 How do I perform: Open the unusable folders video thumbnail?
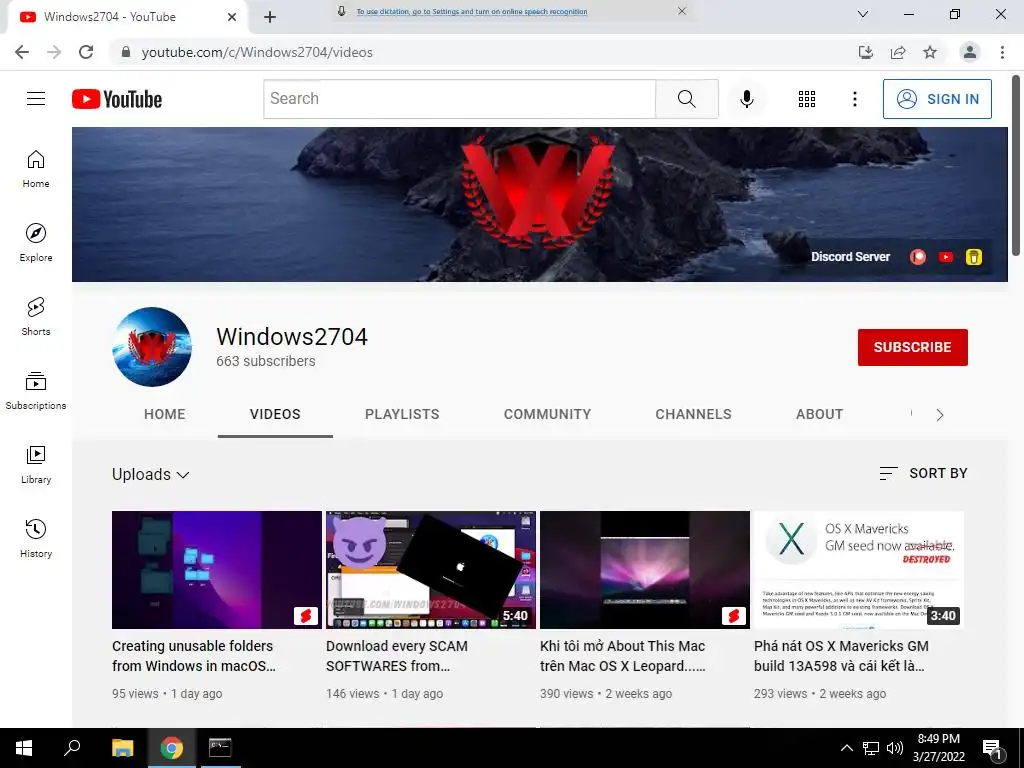pos(217,569)
